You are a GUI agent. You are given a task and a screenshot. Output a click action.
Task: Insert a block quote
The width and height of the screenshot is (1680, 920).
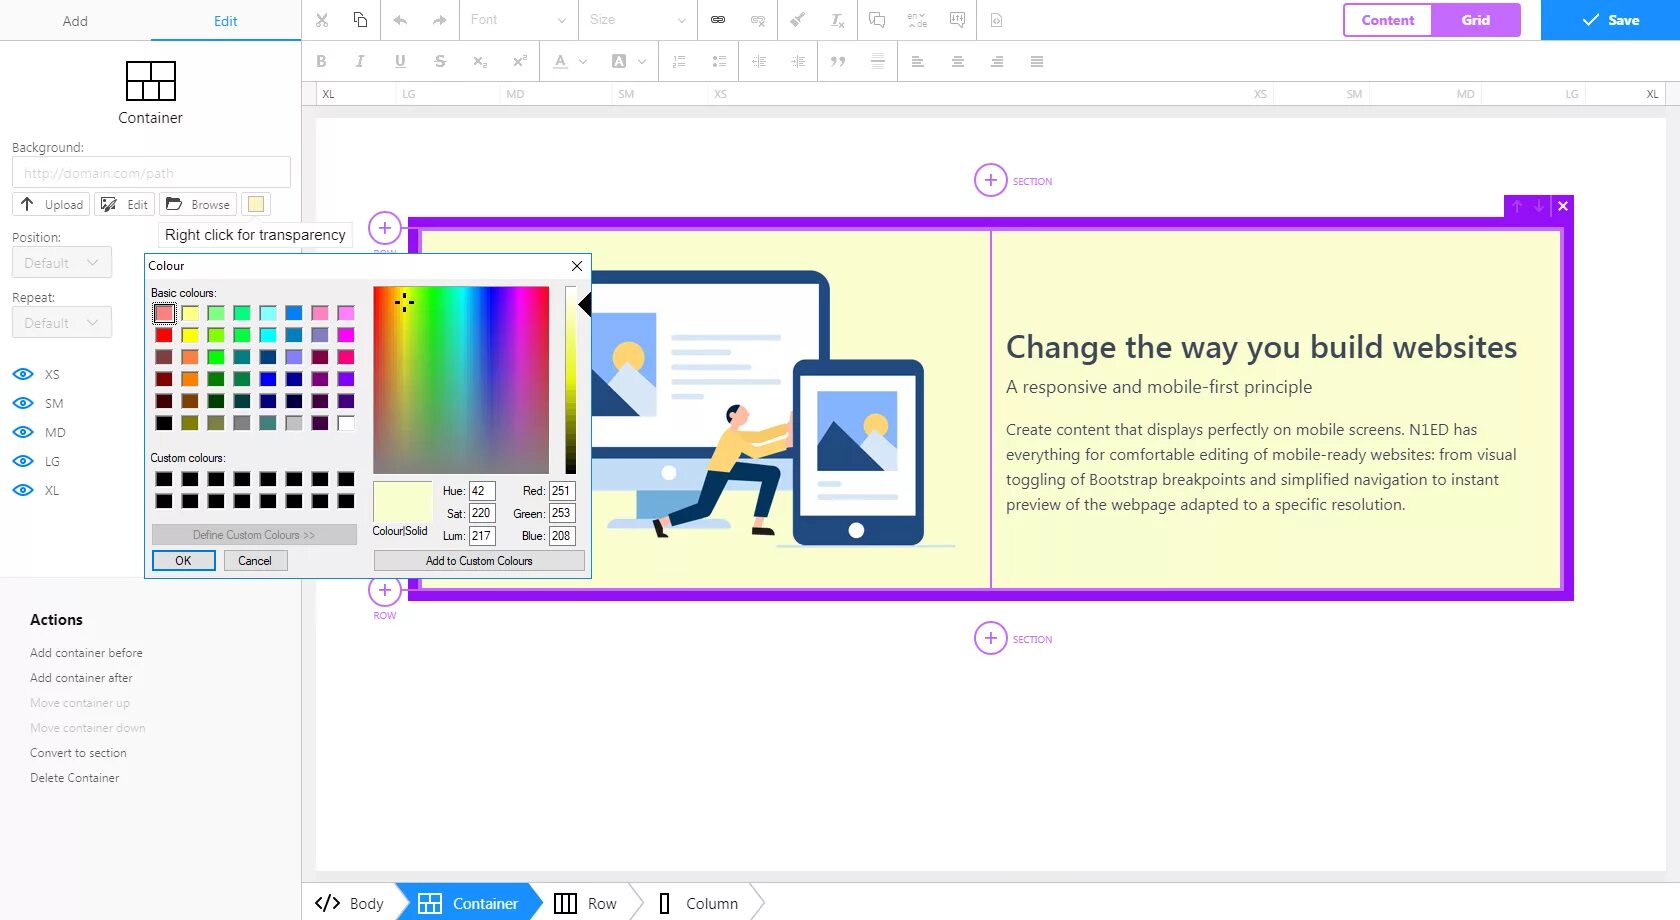click(838, 61)
